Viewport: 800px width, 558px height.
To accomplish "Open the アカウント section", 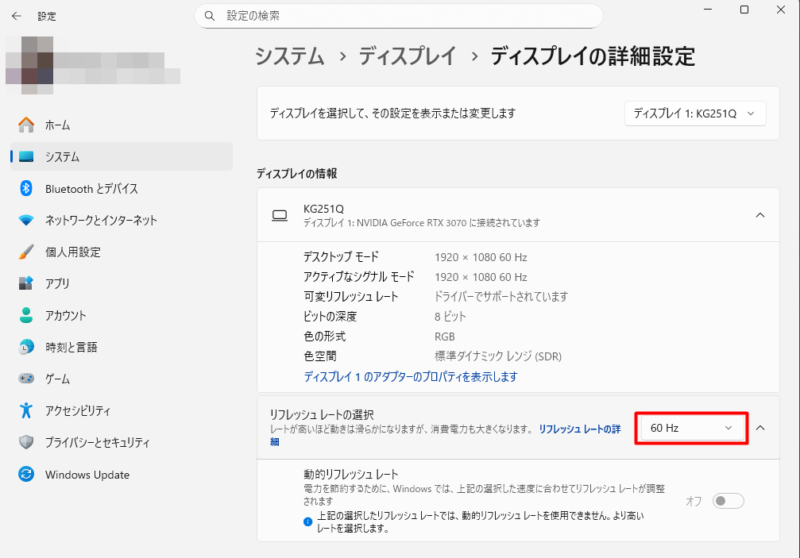I will [x=121, y=315].
